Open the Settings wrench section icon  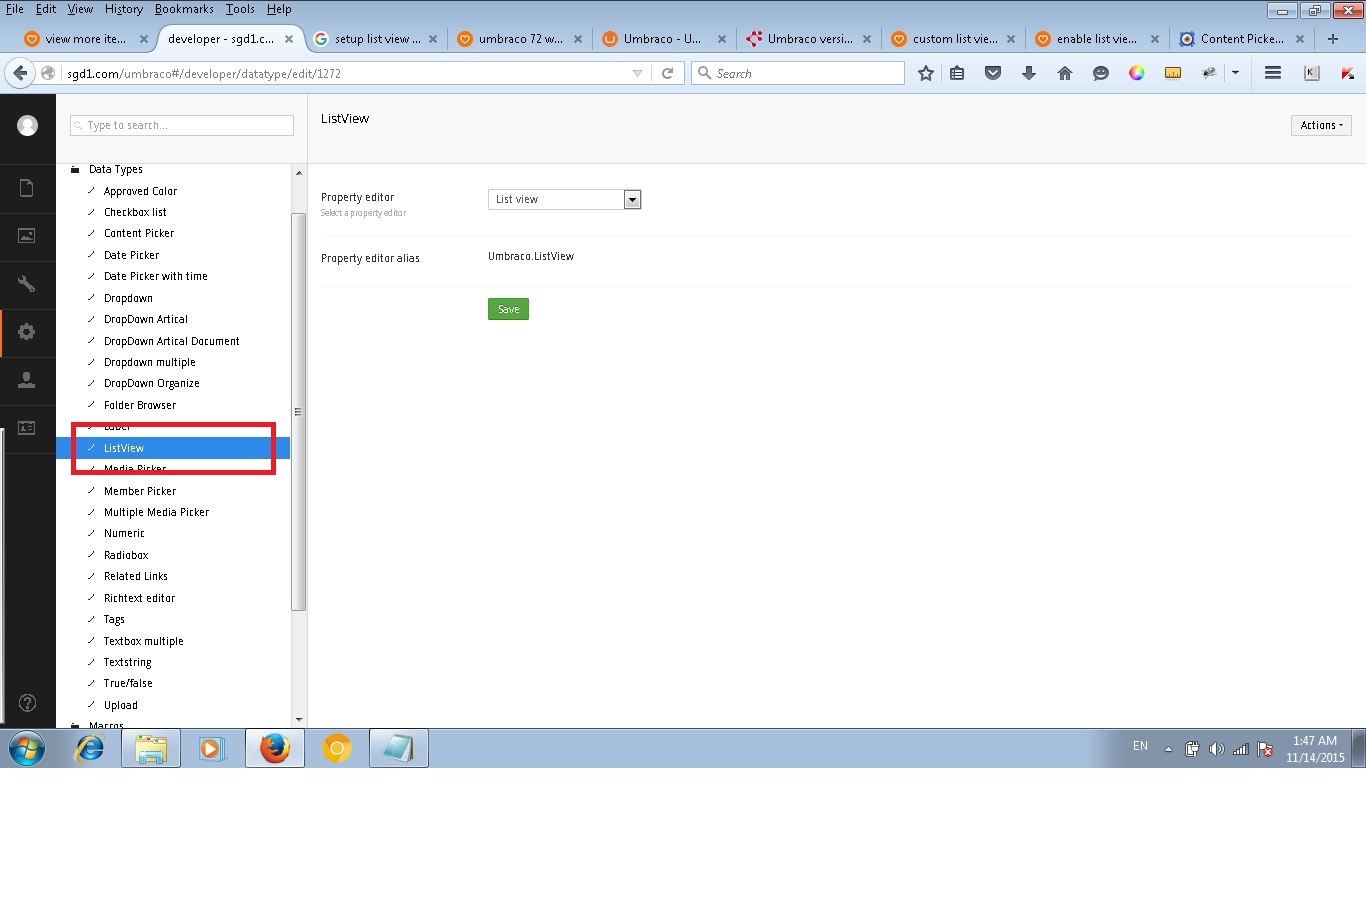(27, 284)
